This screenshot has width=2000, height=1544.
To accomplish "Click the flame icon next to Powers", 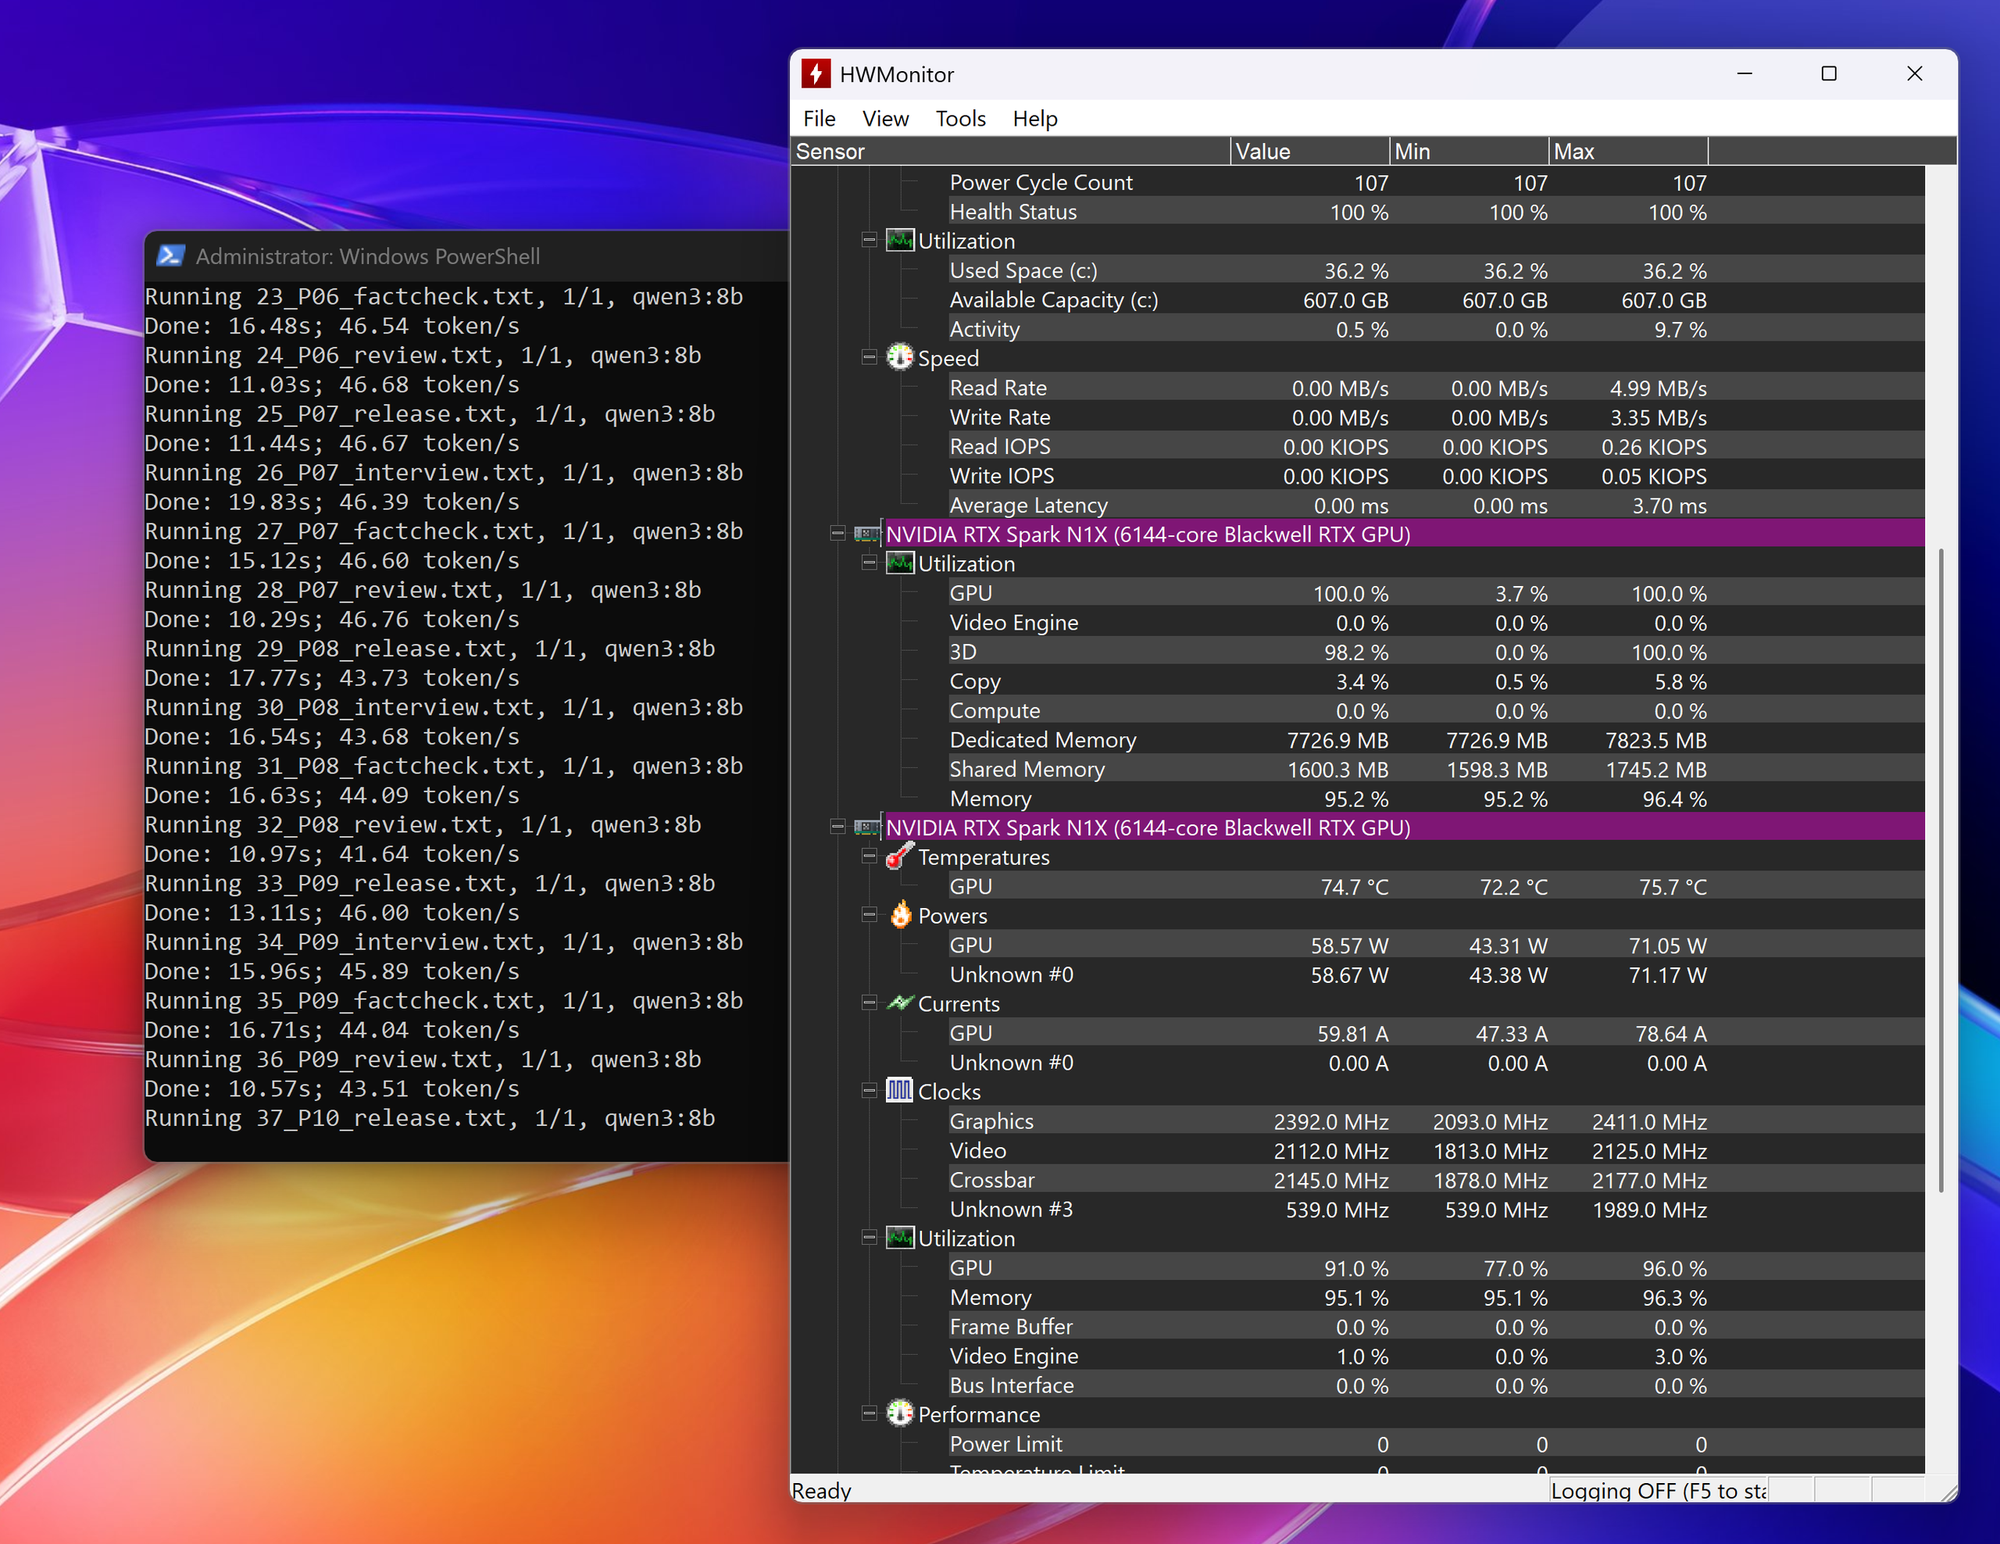I will click(x=900, y=915).
